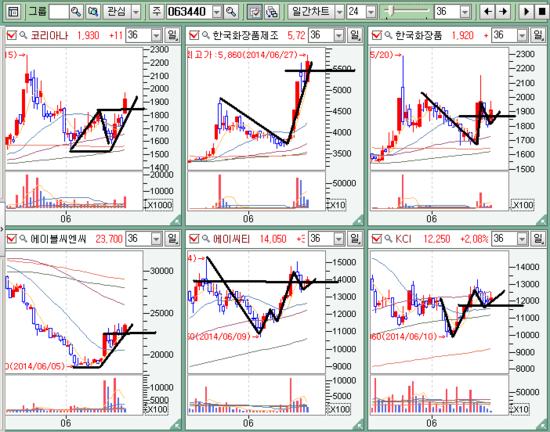Edit stock code field 063440
The width and height of the screenshot is (550, 432).
pyautogui.click(x=189, y=12)
